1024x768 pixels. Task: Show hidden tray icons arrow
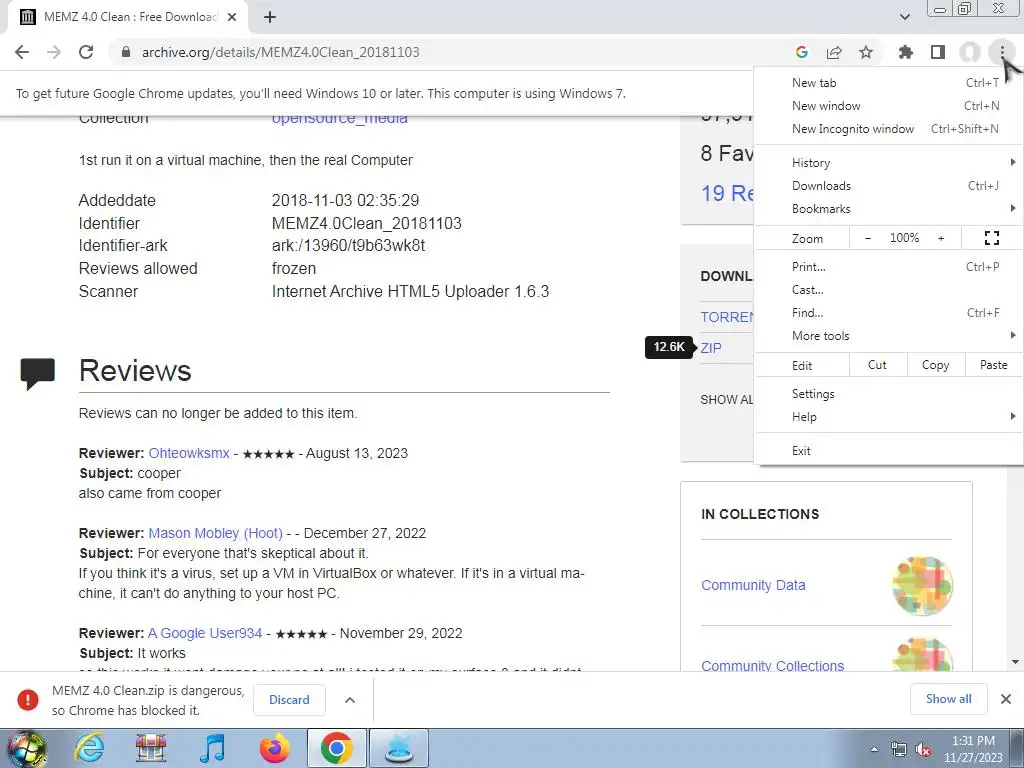(874, 750)
